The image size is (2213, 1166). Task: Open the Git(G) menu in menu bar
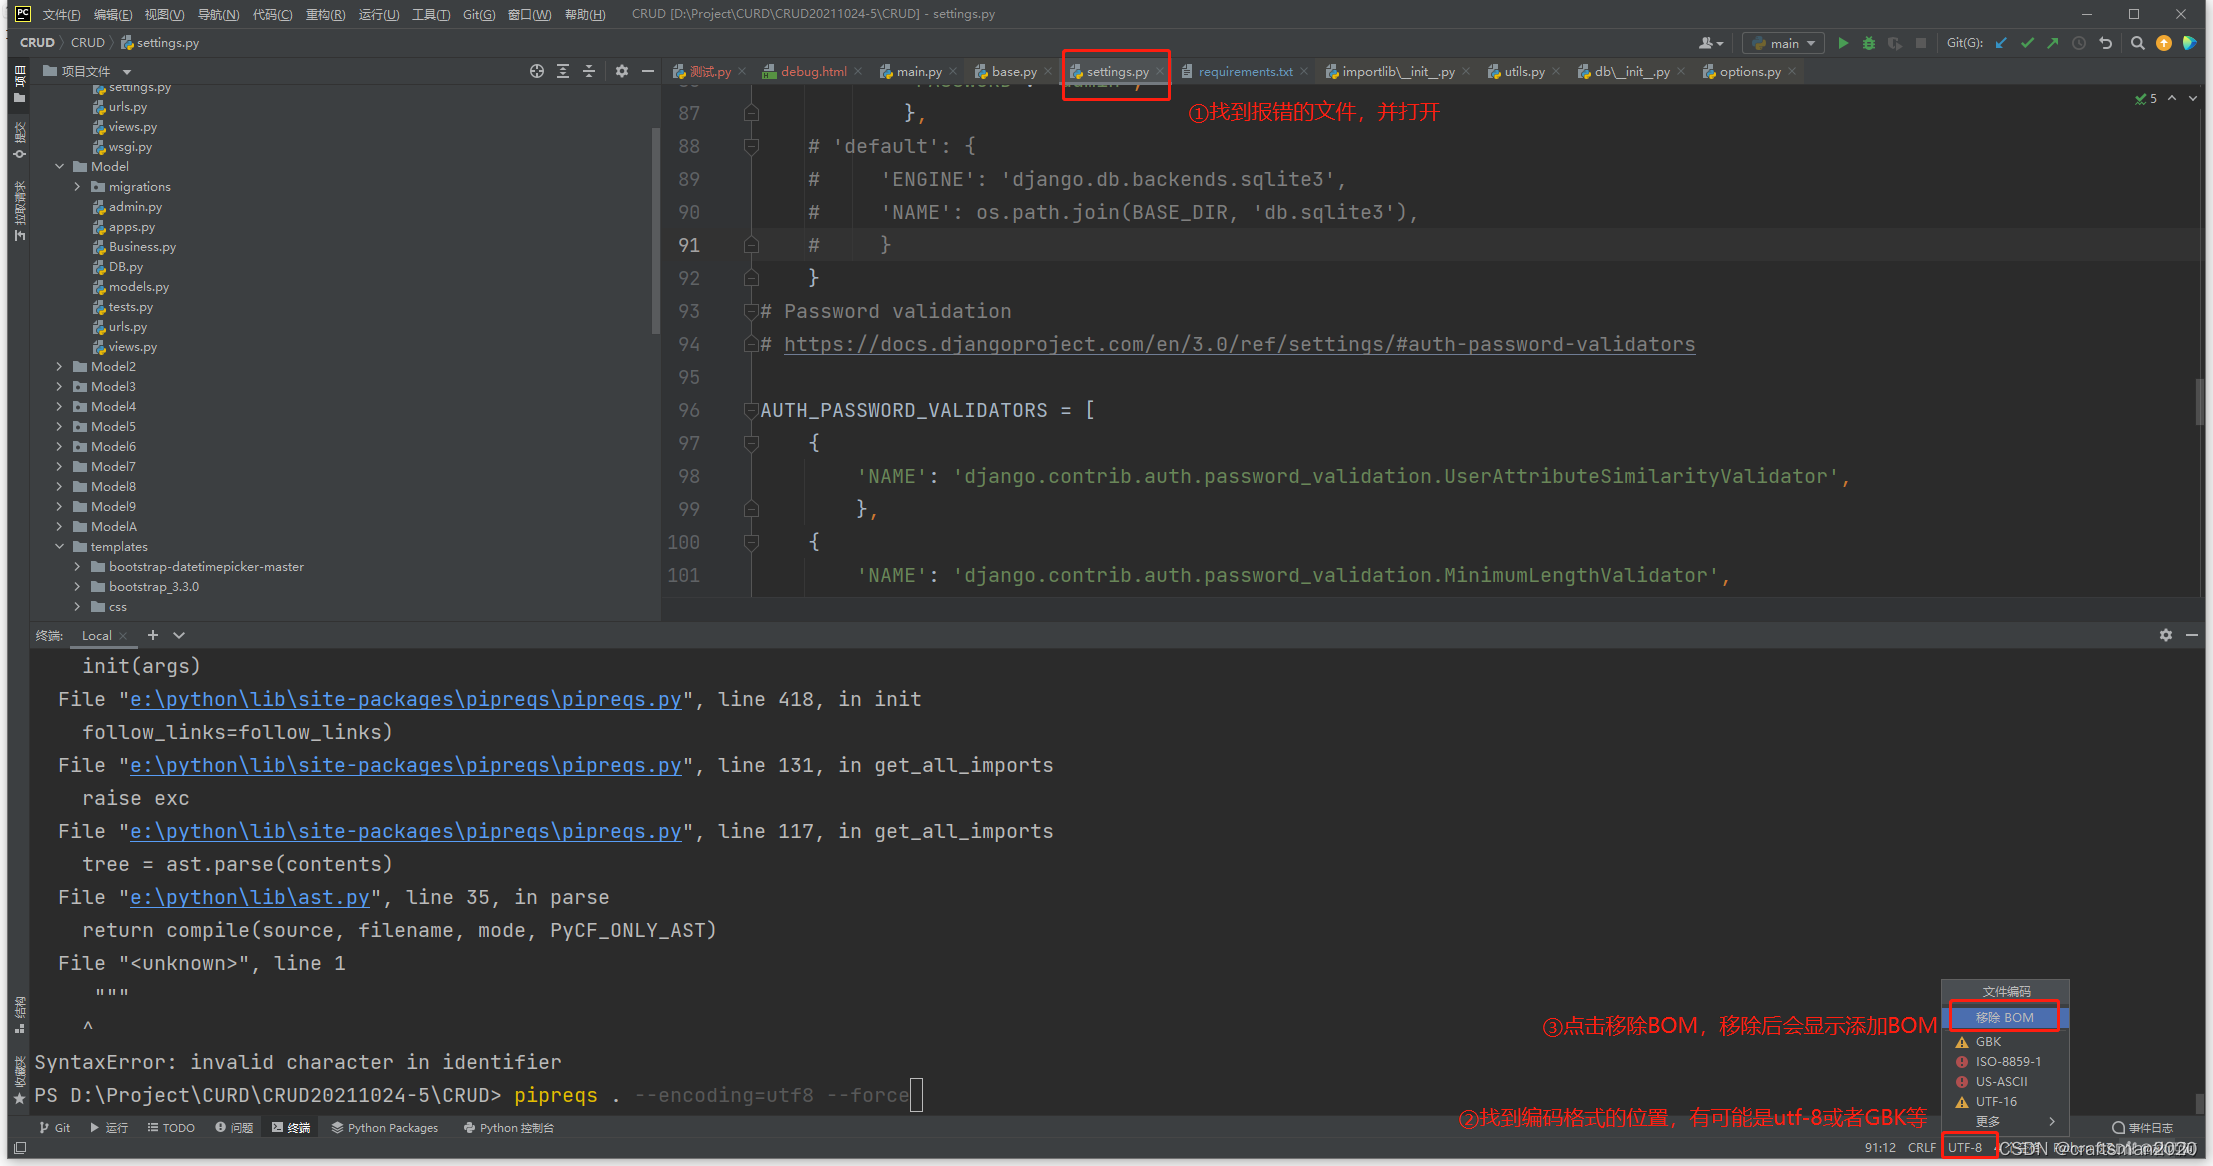click(479, 14)
